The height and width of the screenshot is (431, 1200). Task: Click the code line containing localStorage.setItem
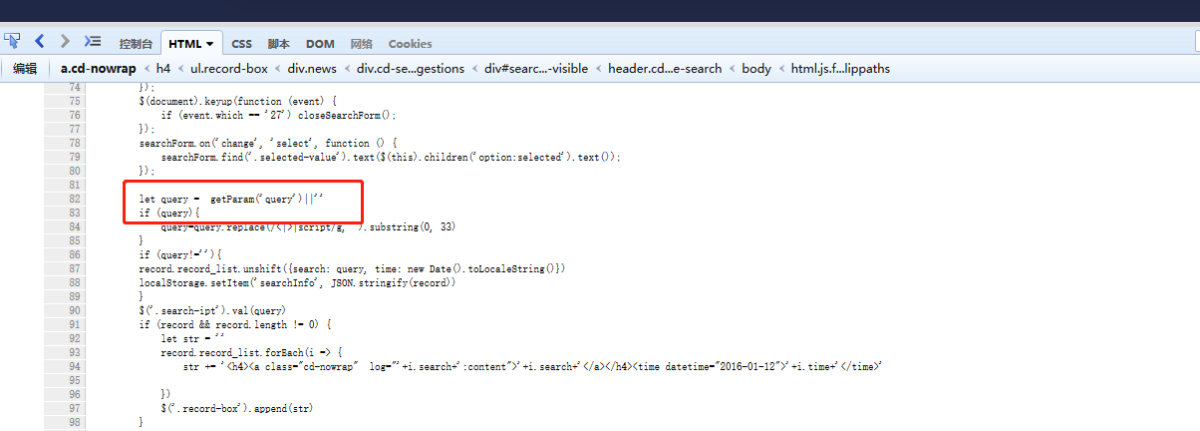point(297,283)
